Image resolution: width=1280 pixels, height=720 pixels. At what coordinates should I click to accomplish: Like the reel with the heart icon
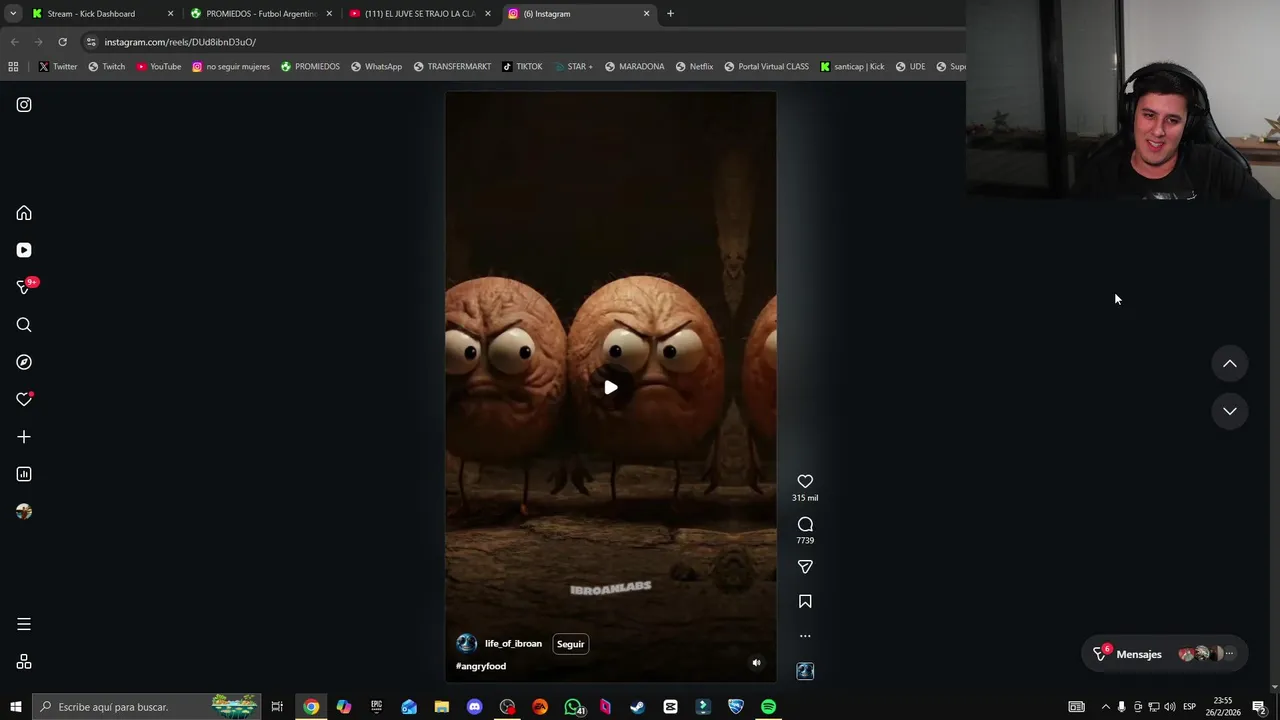pos(805,482)
